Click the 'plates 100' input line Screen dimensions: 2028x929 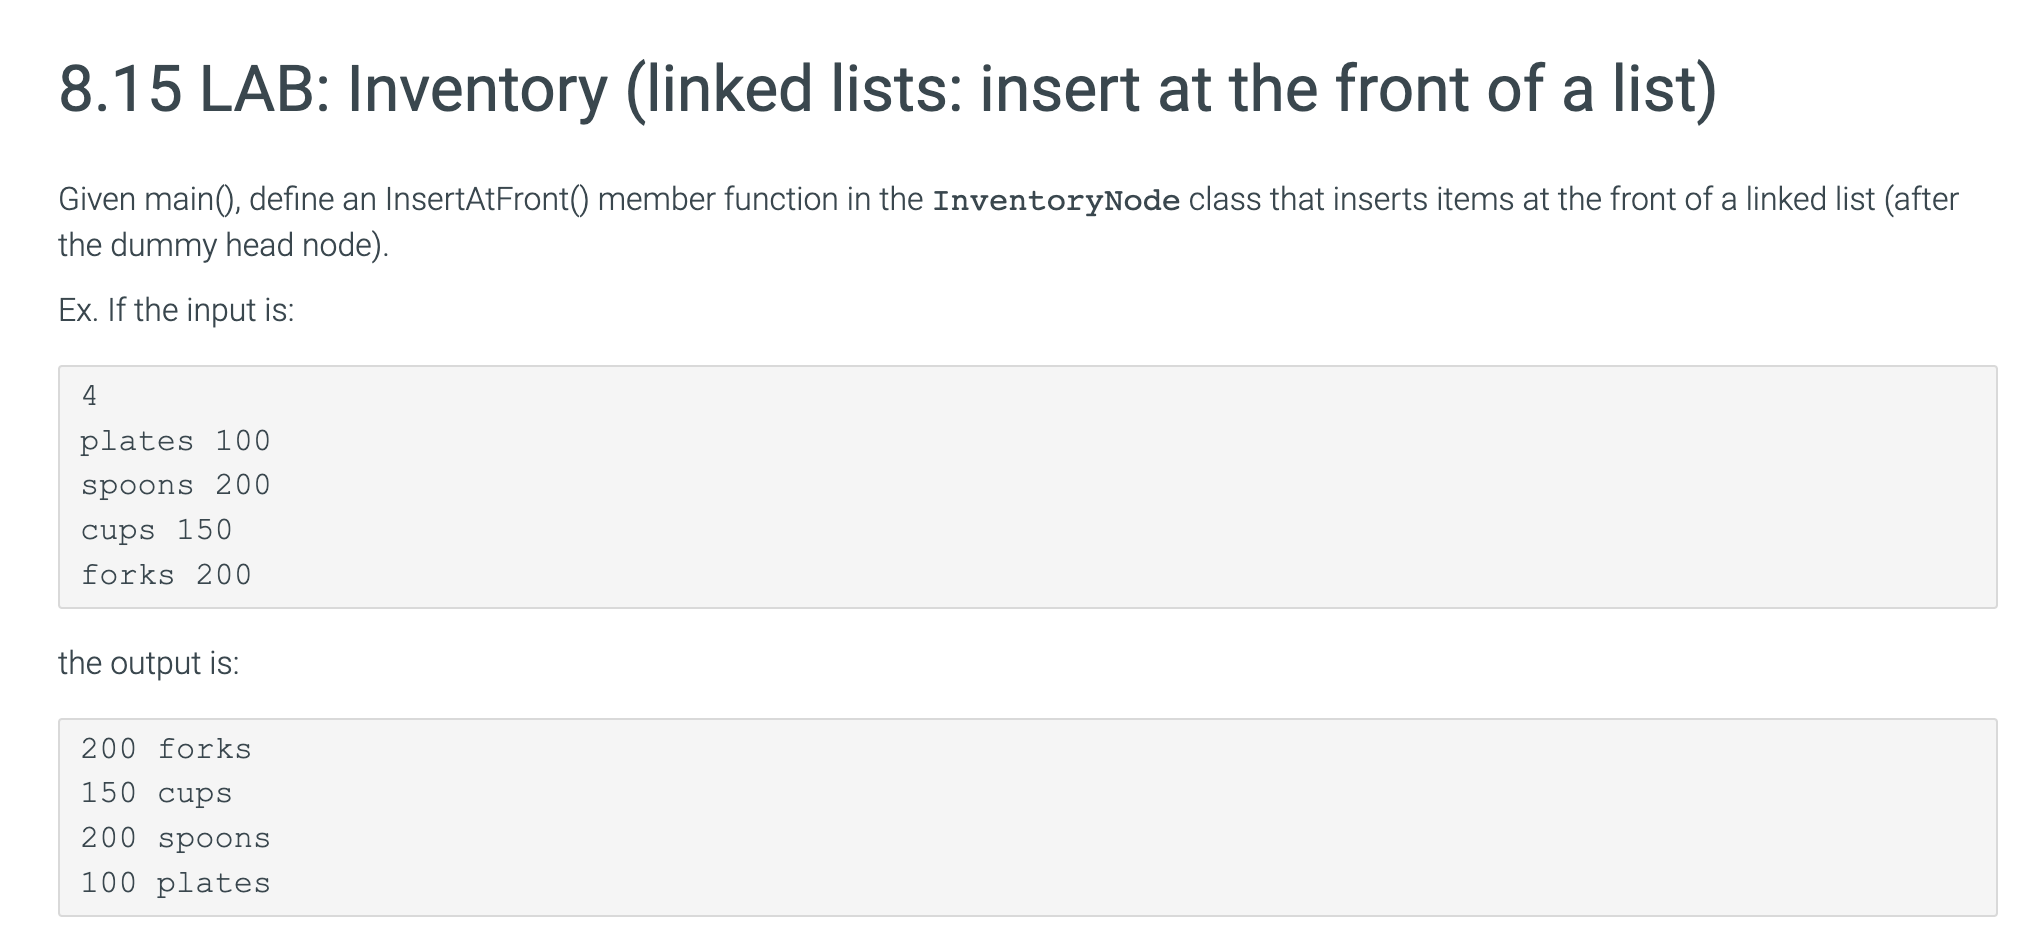pyautogui.click(x=175, y=441)
